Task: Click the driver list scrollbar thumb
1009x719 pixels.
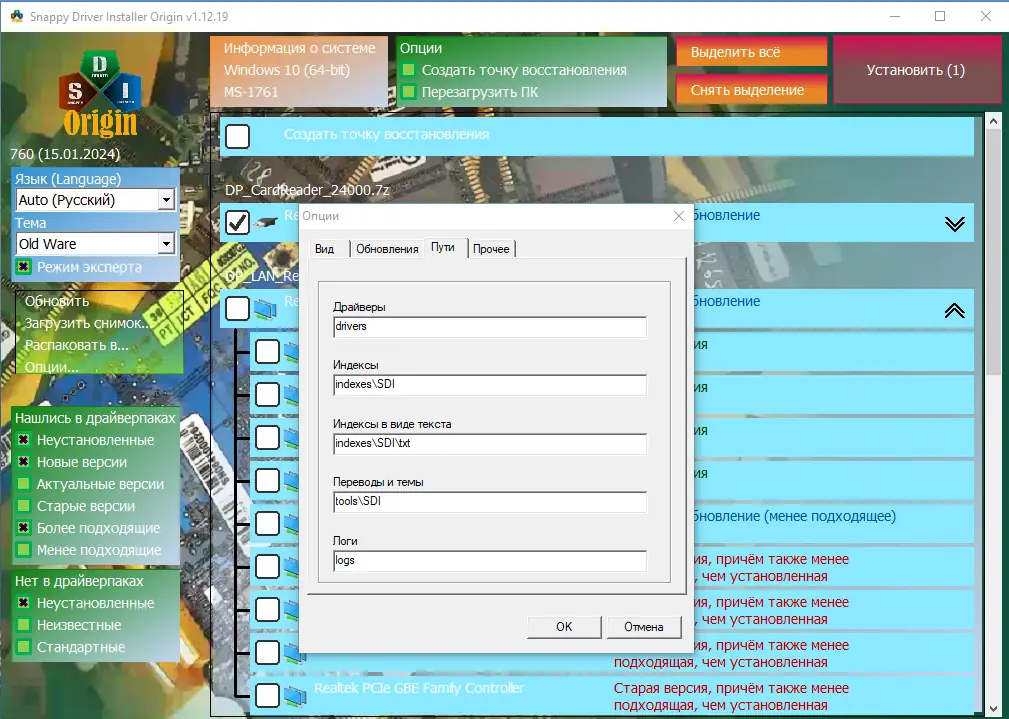Action: click(x=994, y=250)
